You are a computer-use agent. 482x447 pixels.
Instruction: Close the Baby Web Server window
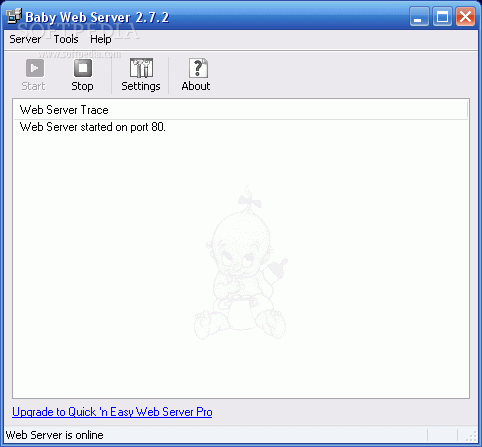(x=465, y=16)
